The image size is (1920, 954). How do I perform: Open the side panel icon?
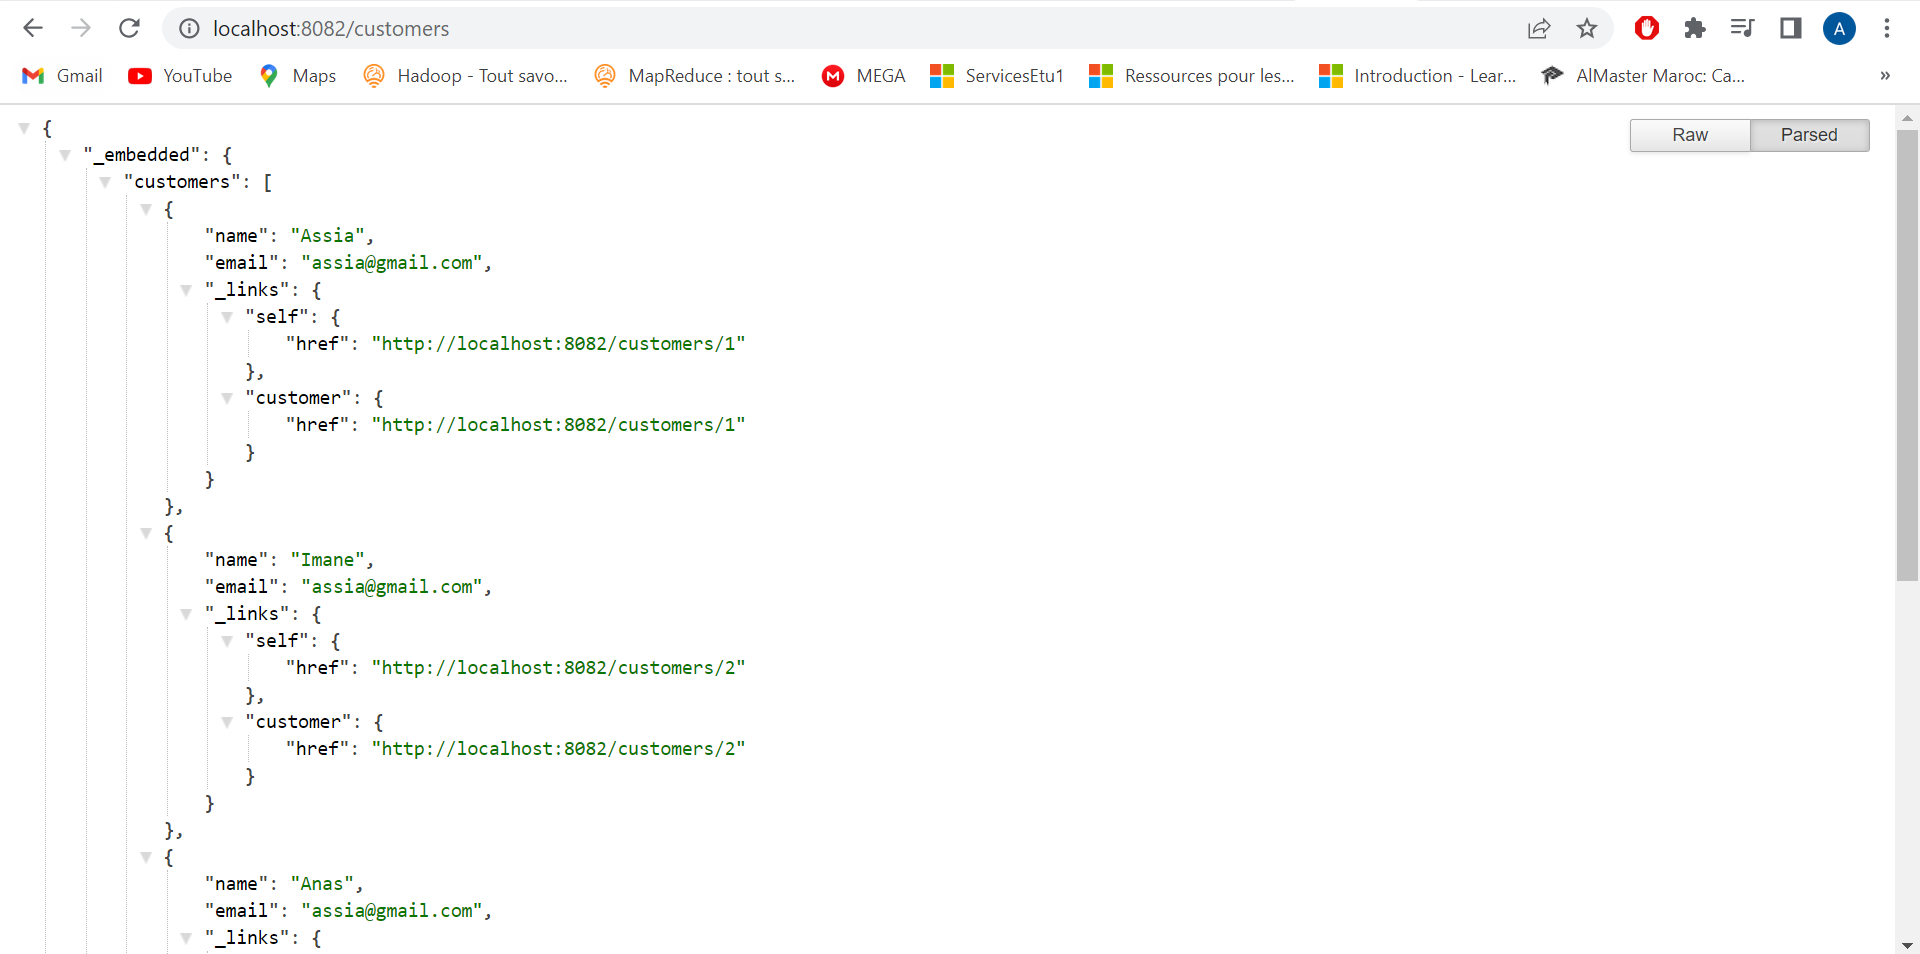tap(1790, 28)
